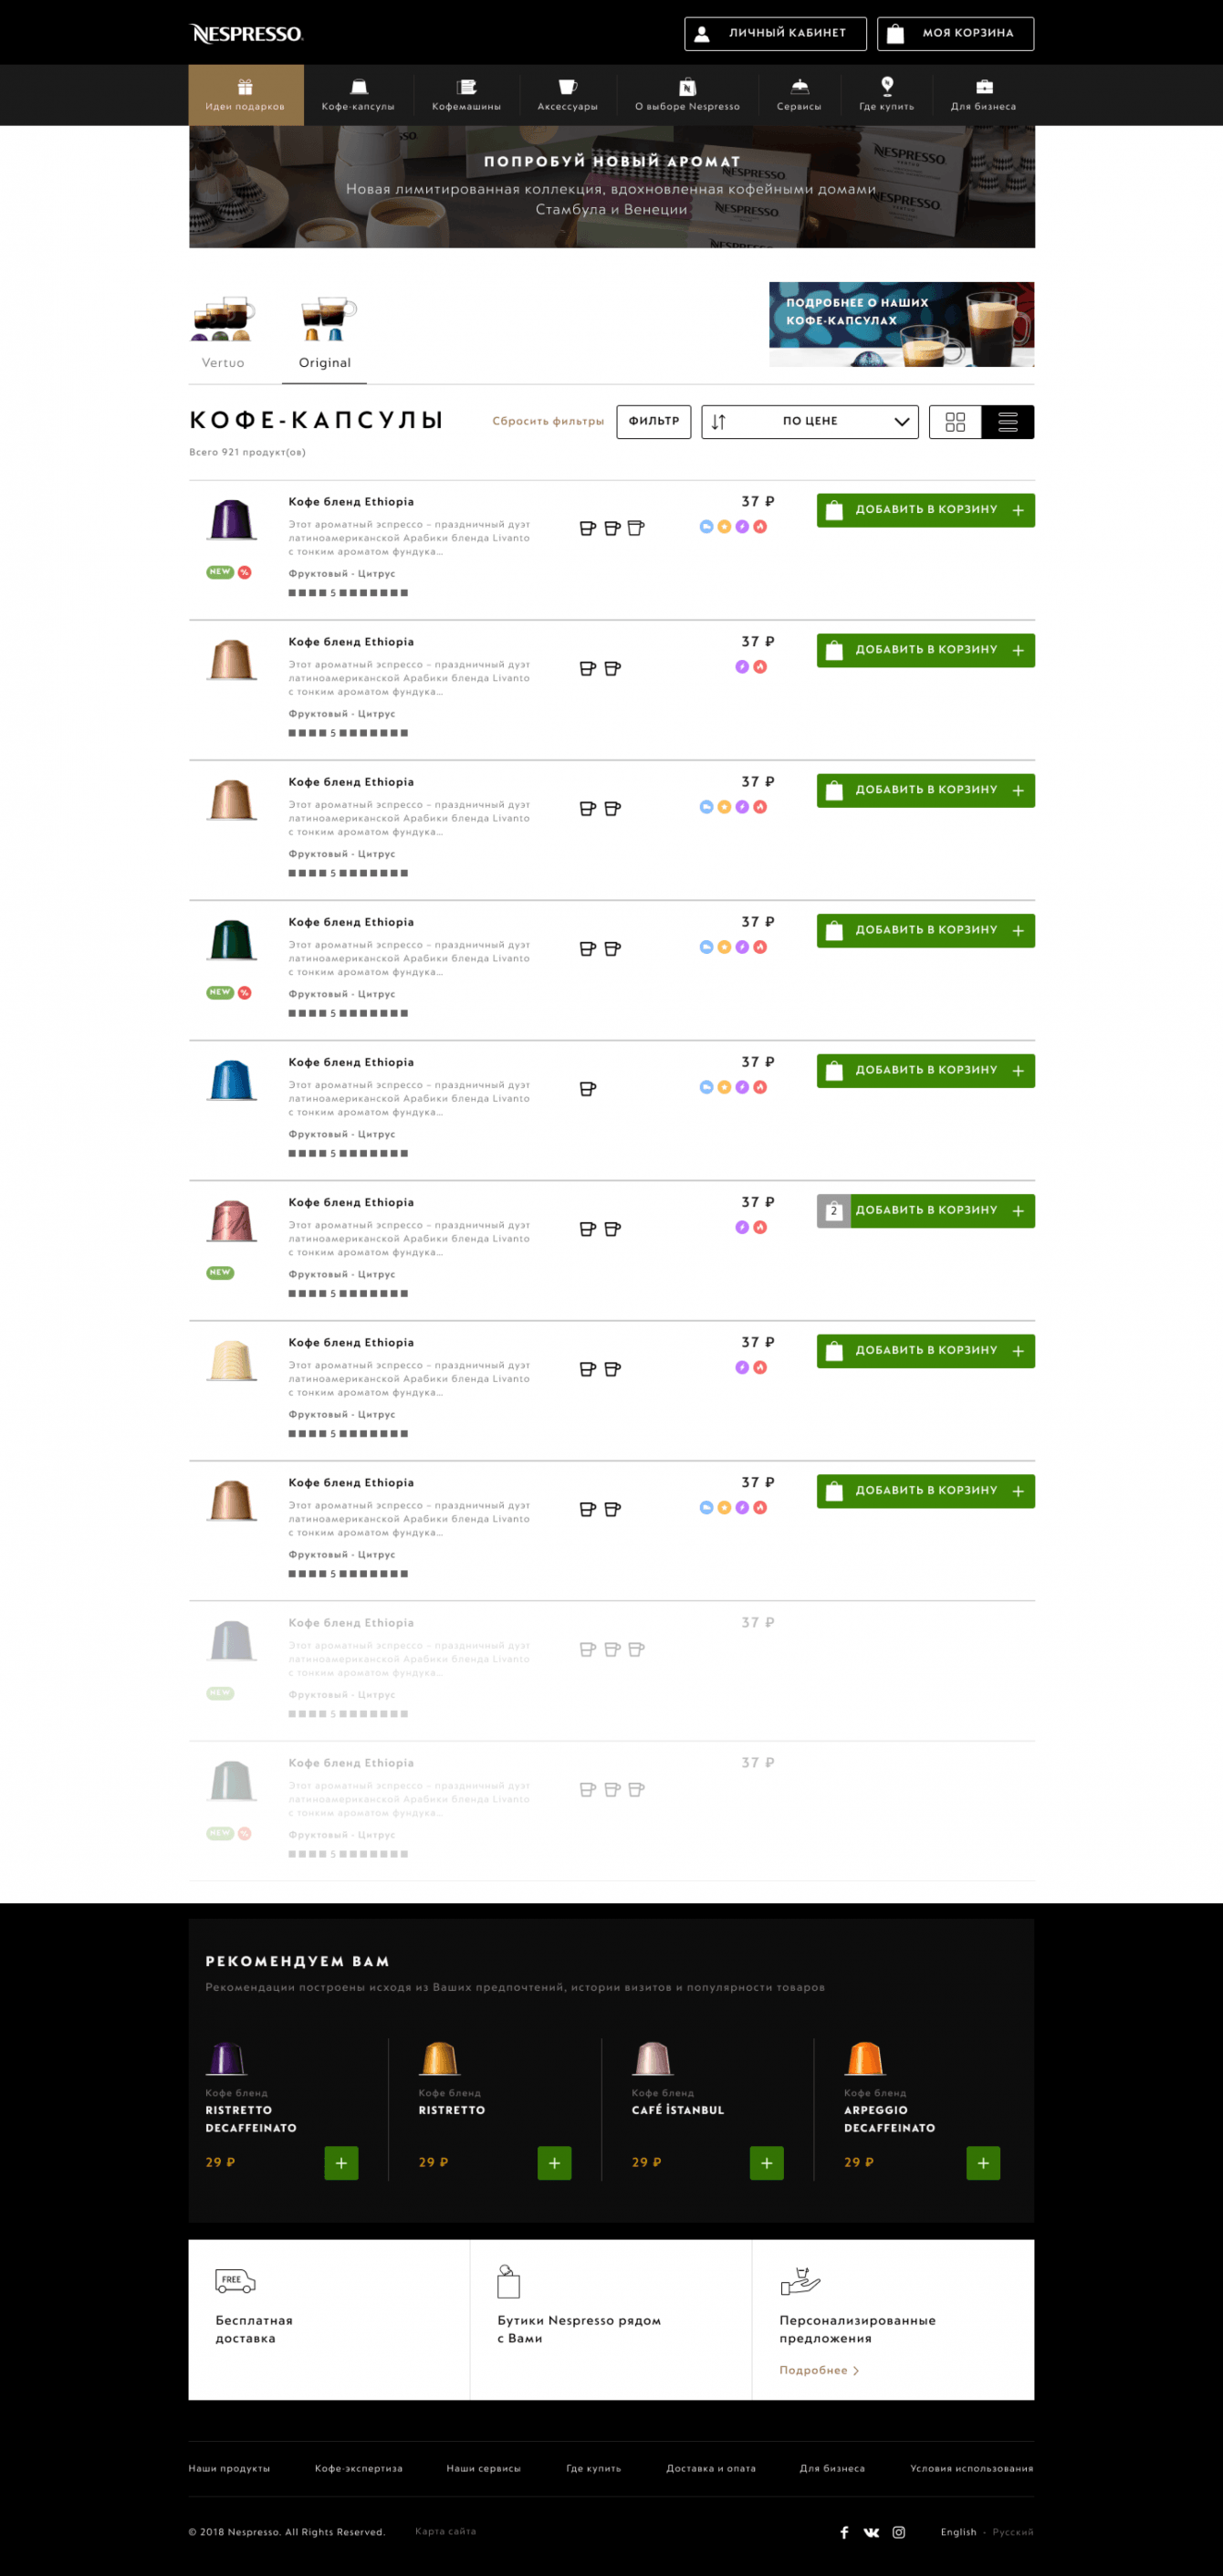Screen dimensions: 1223x2576
Task: Add first Ethiopia capsule to cart
Action: pyautogui.click(x=925, y=510)
